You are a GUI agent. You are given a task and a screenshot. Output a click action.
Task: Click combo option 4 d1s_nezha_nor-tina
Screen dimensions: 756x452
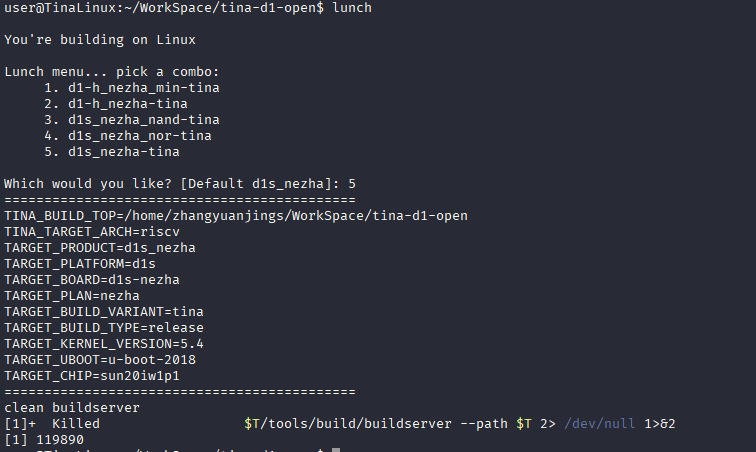(x=127, y=136)
